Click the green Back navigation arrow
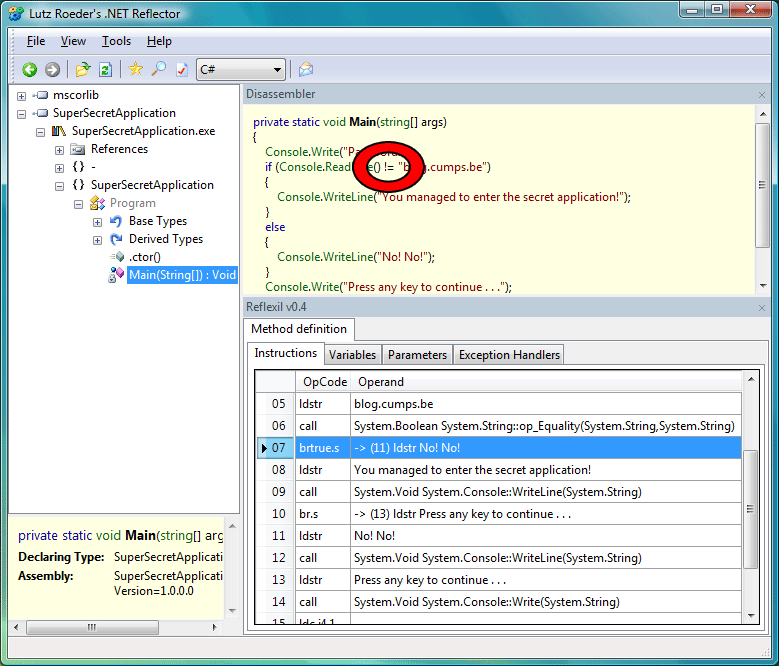The image size is (779, 666). tap(30, 70)
